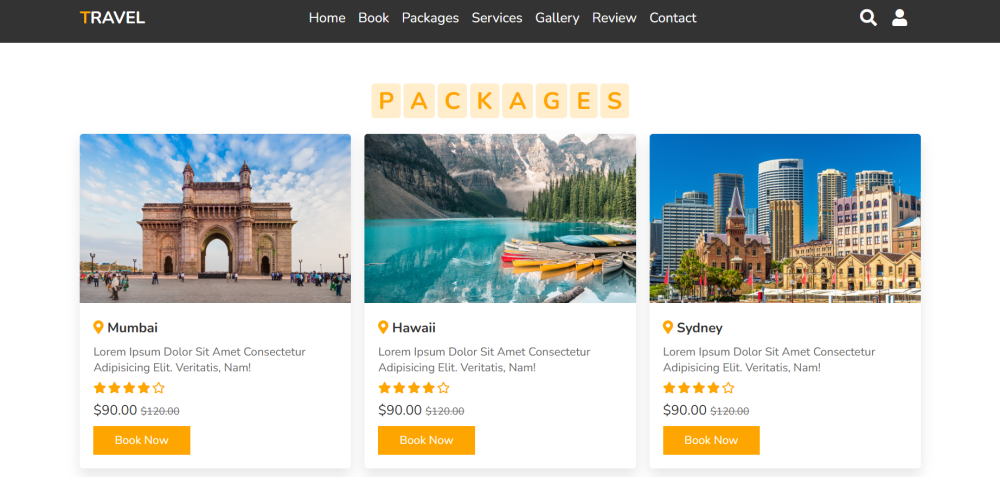Open the Contact menu item
The width and height of the screenshot is (1000, 477).
click(673, 18)
